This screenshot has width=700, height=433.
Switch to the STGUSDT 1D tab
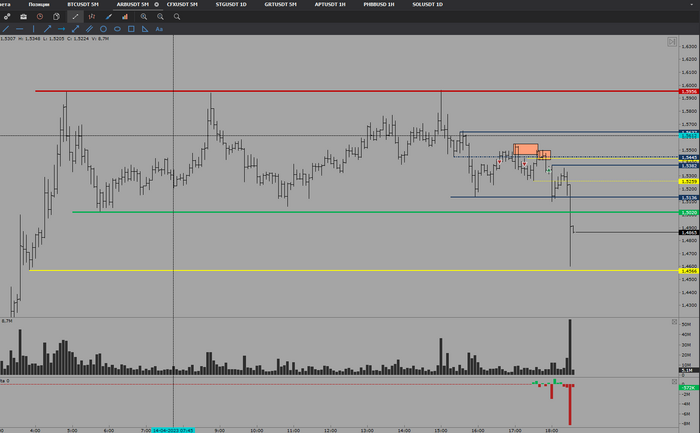point(231,4)
